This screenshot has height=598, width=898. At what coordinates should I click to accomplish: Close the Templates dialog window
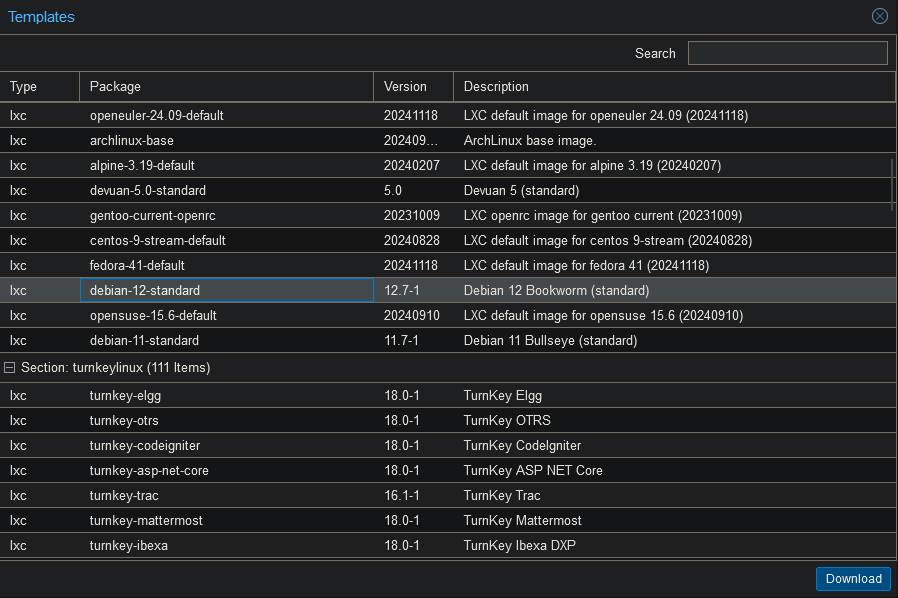click(x=879, y=16)
